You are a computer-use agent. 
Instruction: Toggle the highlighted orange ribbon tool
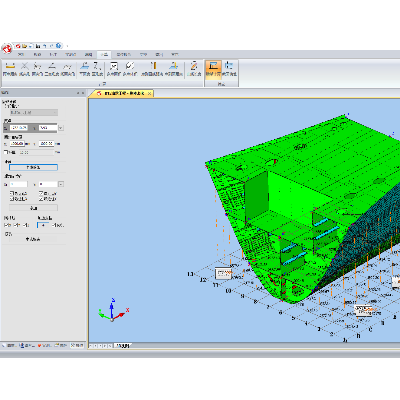point(213,69)
